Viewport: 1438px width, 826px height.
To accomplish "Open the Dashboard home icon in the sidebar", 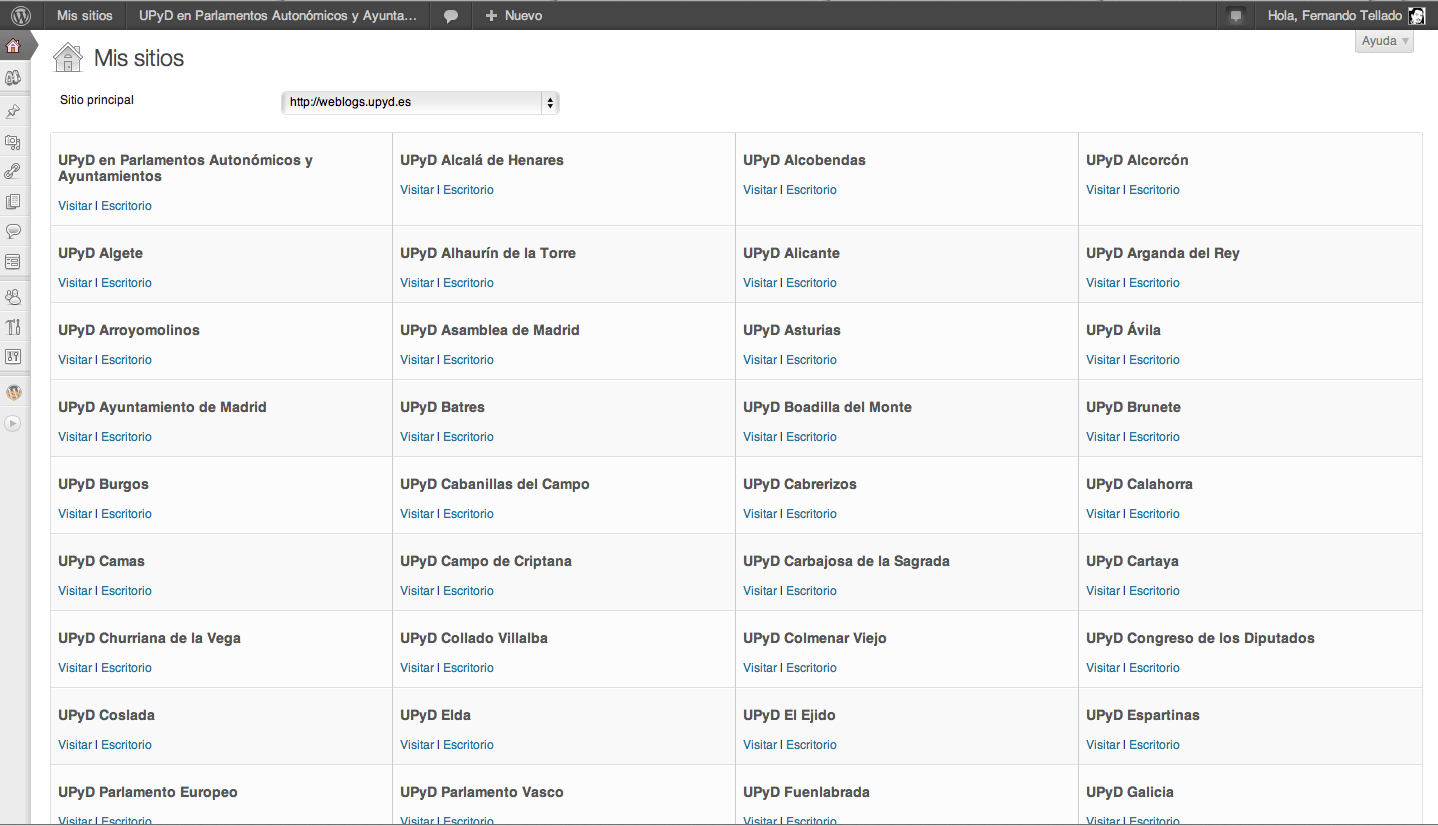I will [x=13, y=46].
